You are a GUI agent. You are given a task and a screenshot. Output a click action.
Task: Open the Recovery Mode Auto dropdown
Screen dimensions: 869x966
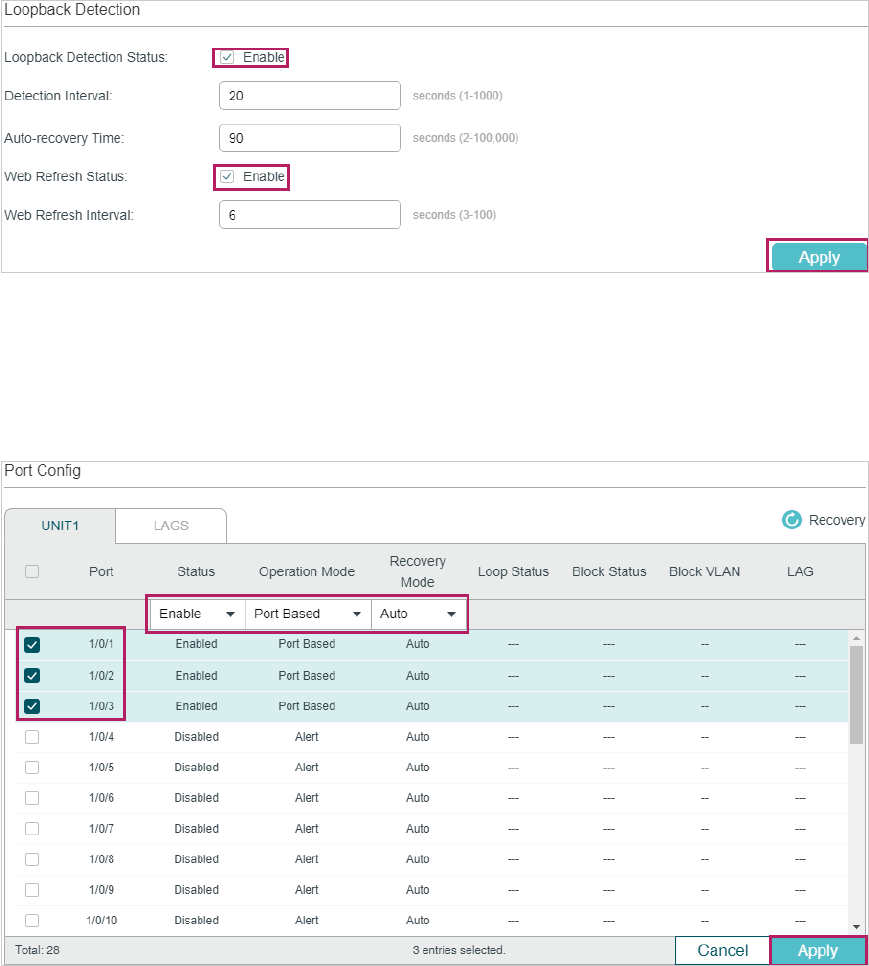click(418, 614)
